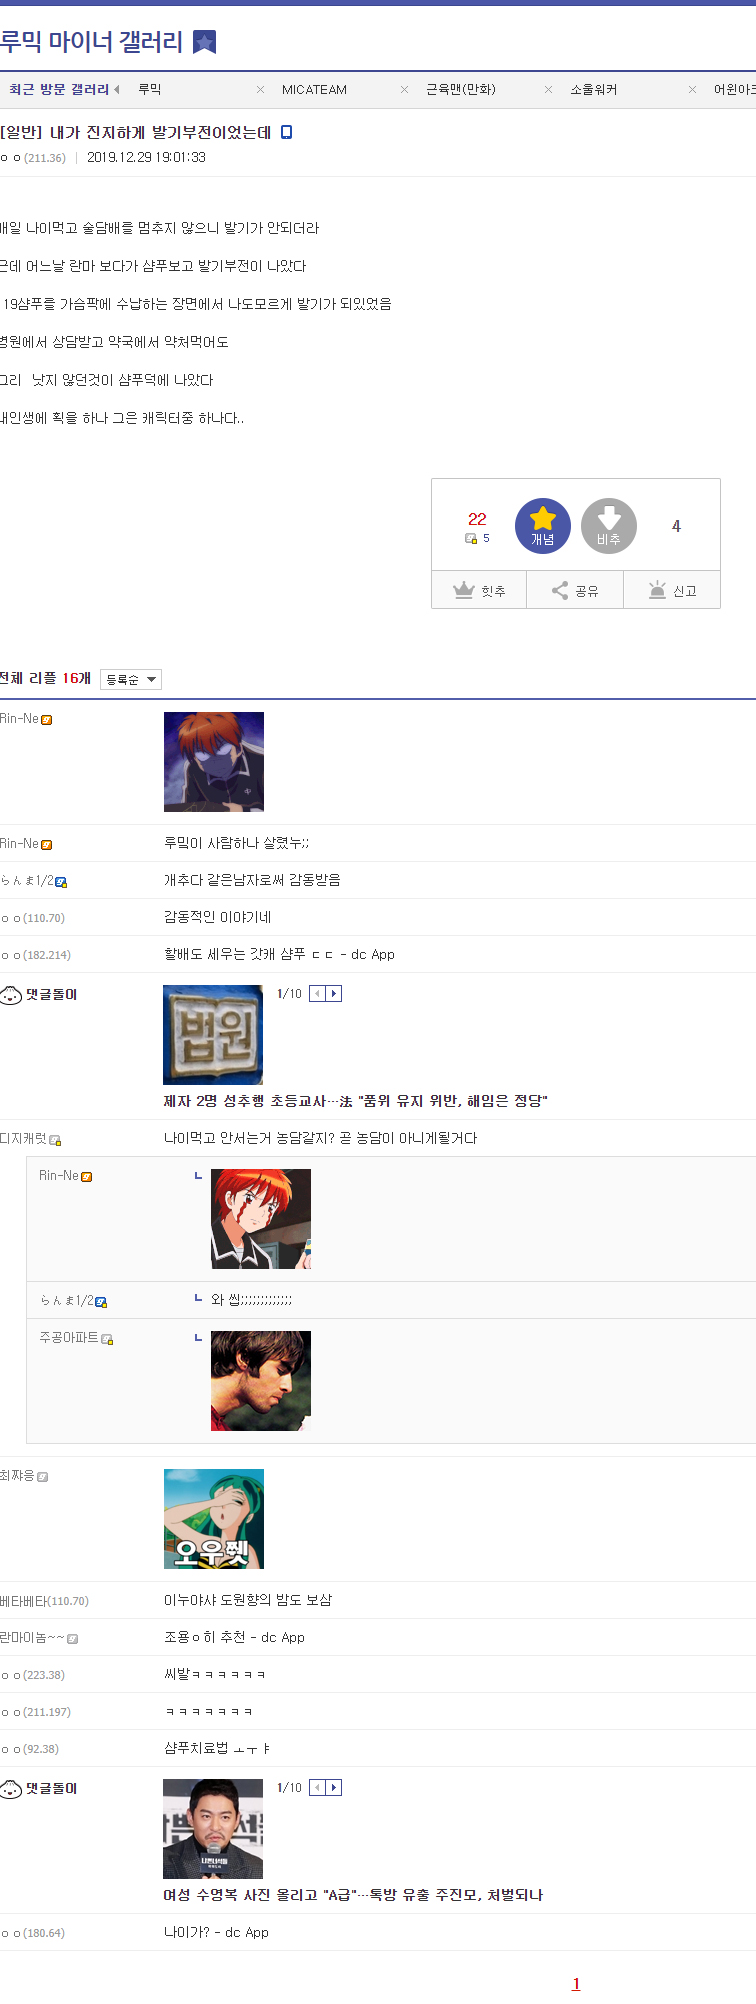Click the gallery bookmark star icon in title
This screenshot has height=2004, width=756.
pyautogui.click(x=204, y=42)
